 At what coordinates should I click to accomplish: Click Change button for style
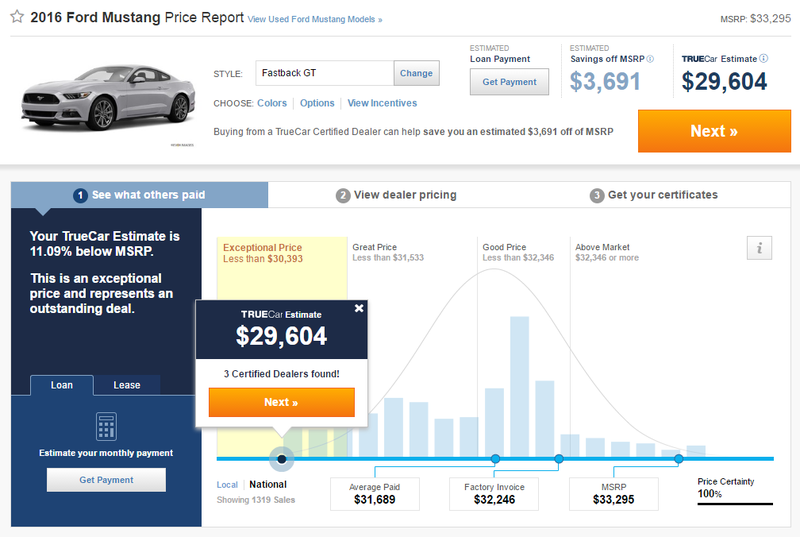point(416,73)
